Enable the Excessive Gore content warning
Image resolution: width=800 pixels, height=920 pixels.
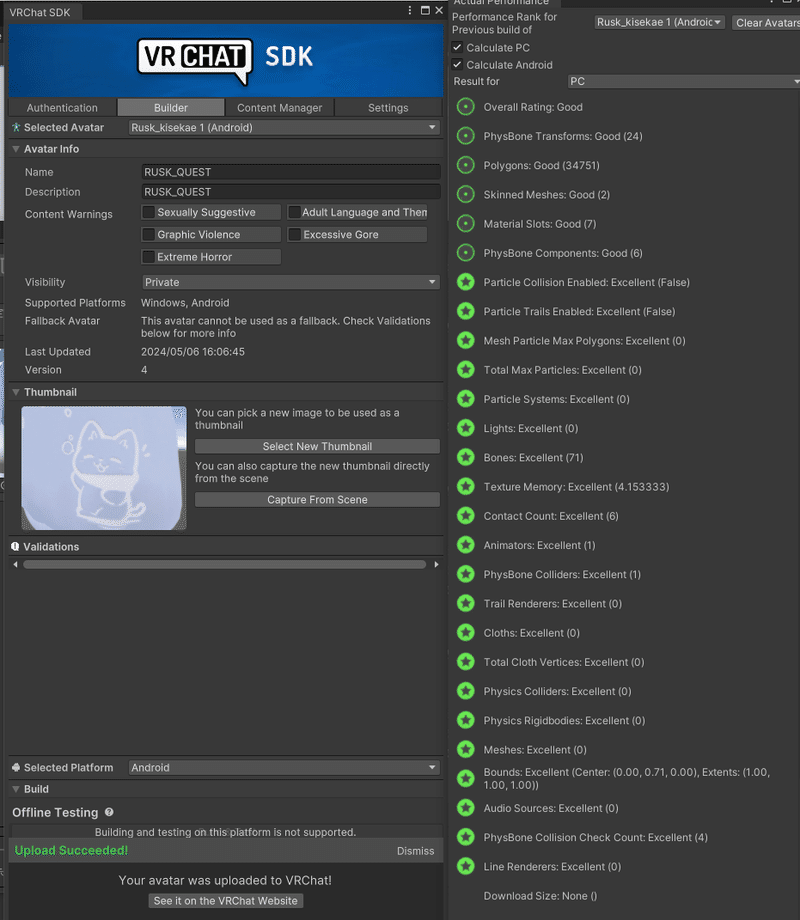point(295,234)
